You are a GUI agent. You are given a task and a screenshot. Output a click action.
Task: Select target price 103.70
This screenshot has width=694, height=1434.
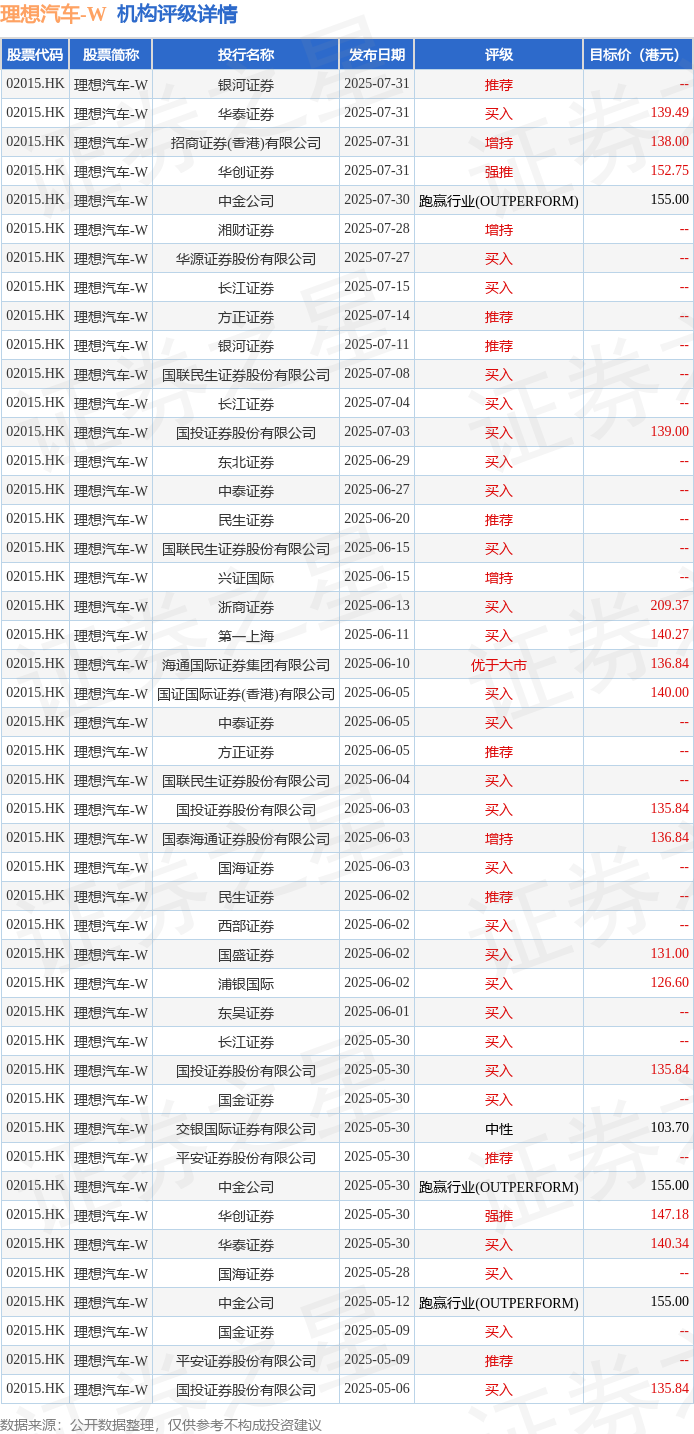point(669,1128)
